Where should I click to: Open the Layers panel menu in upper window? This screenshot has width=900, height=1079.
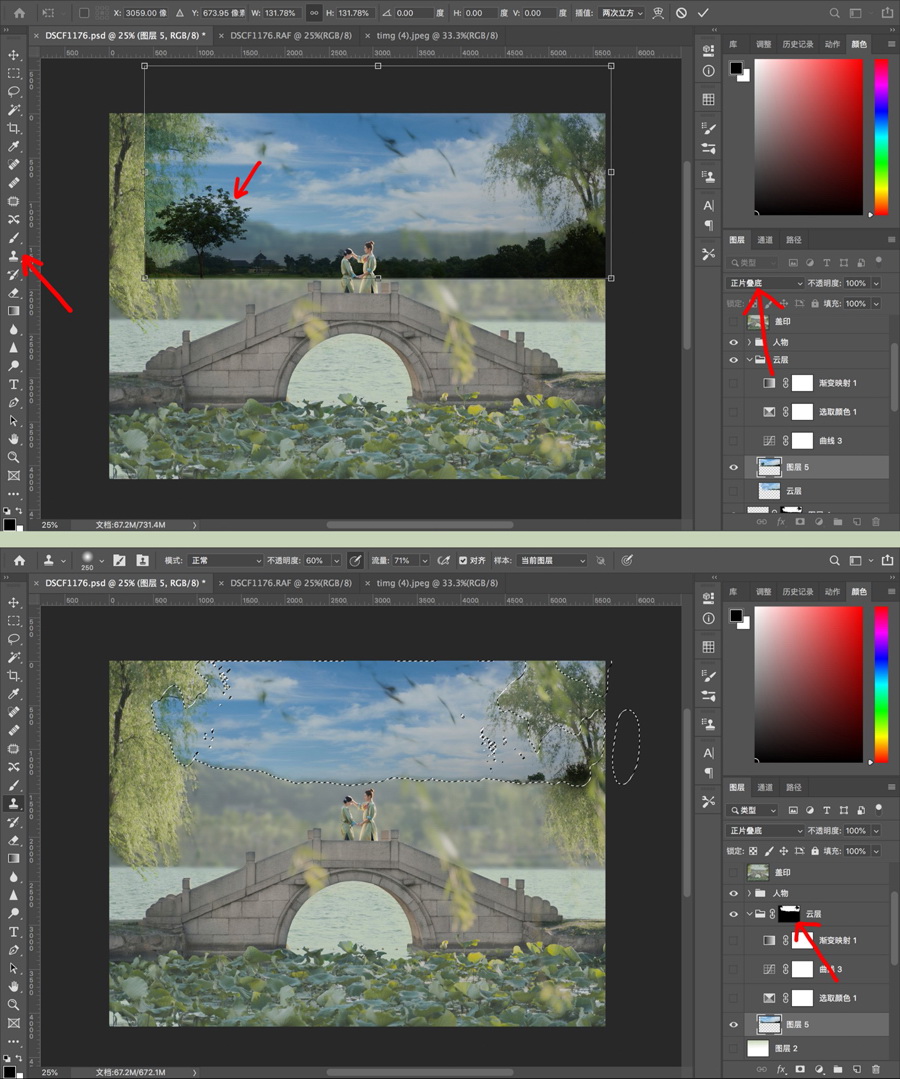(x=891, y=240)
